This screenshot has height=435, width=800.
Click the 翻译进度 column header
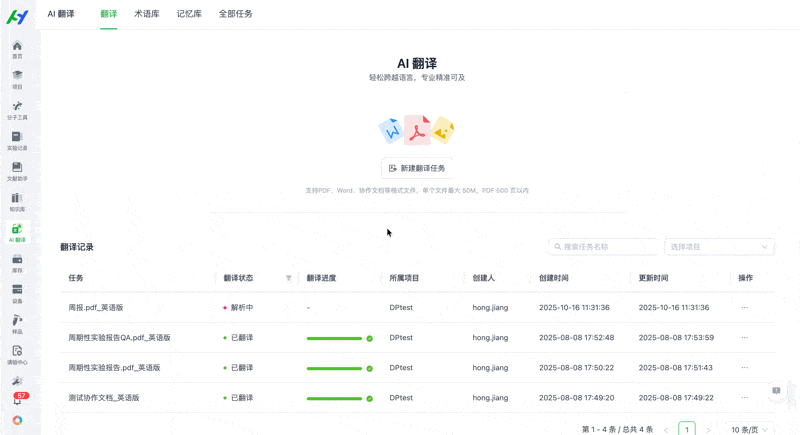(321, 278)
